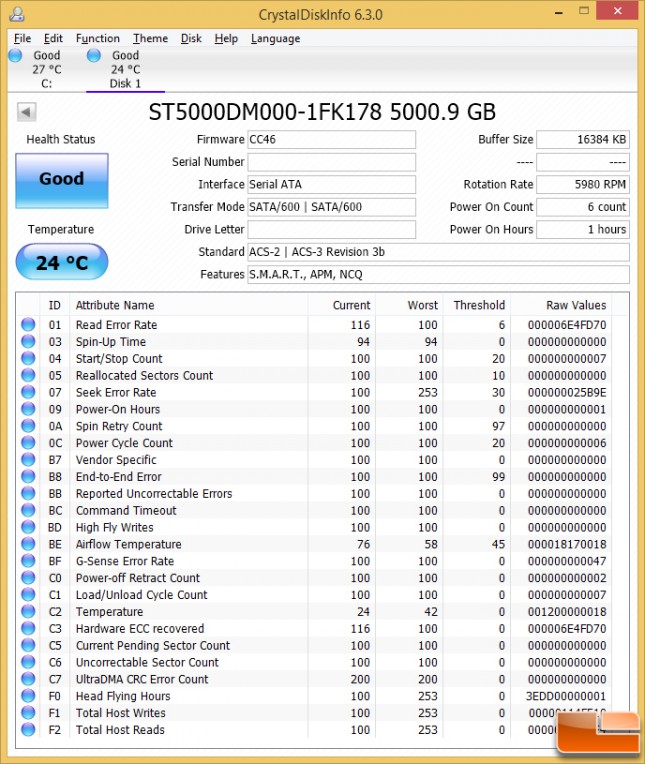Viewport: 645px width, 764px height.
Task: Click the status icon for High Fly Writes
Action: pos(28,527)
